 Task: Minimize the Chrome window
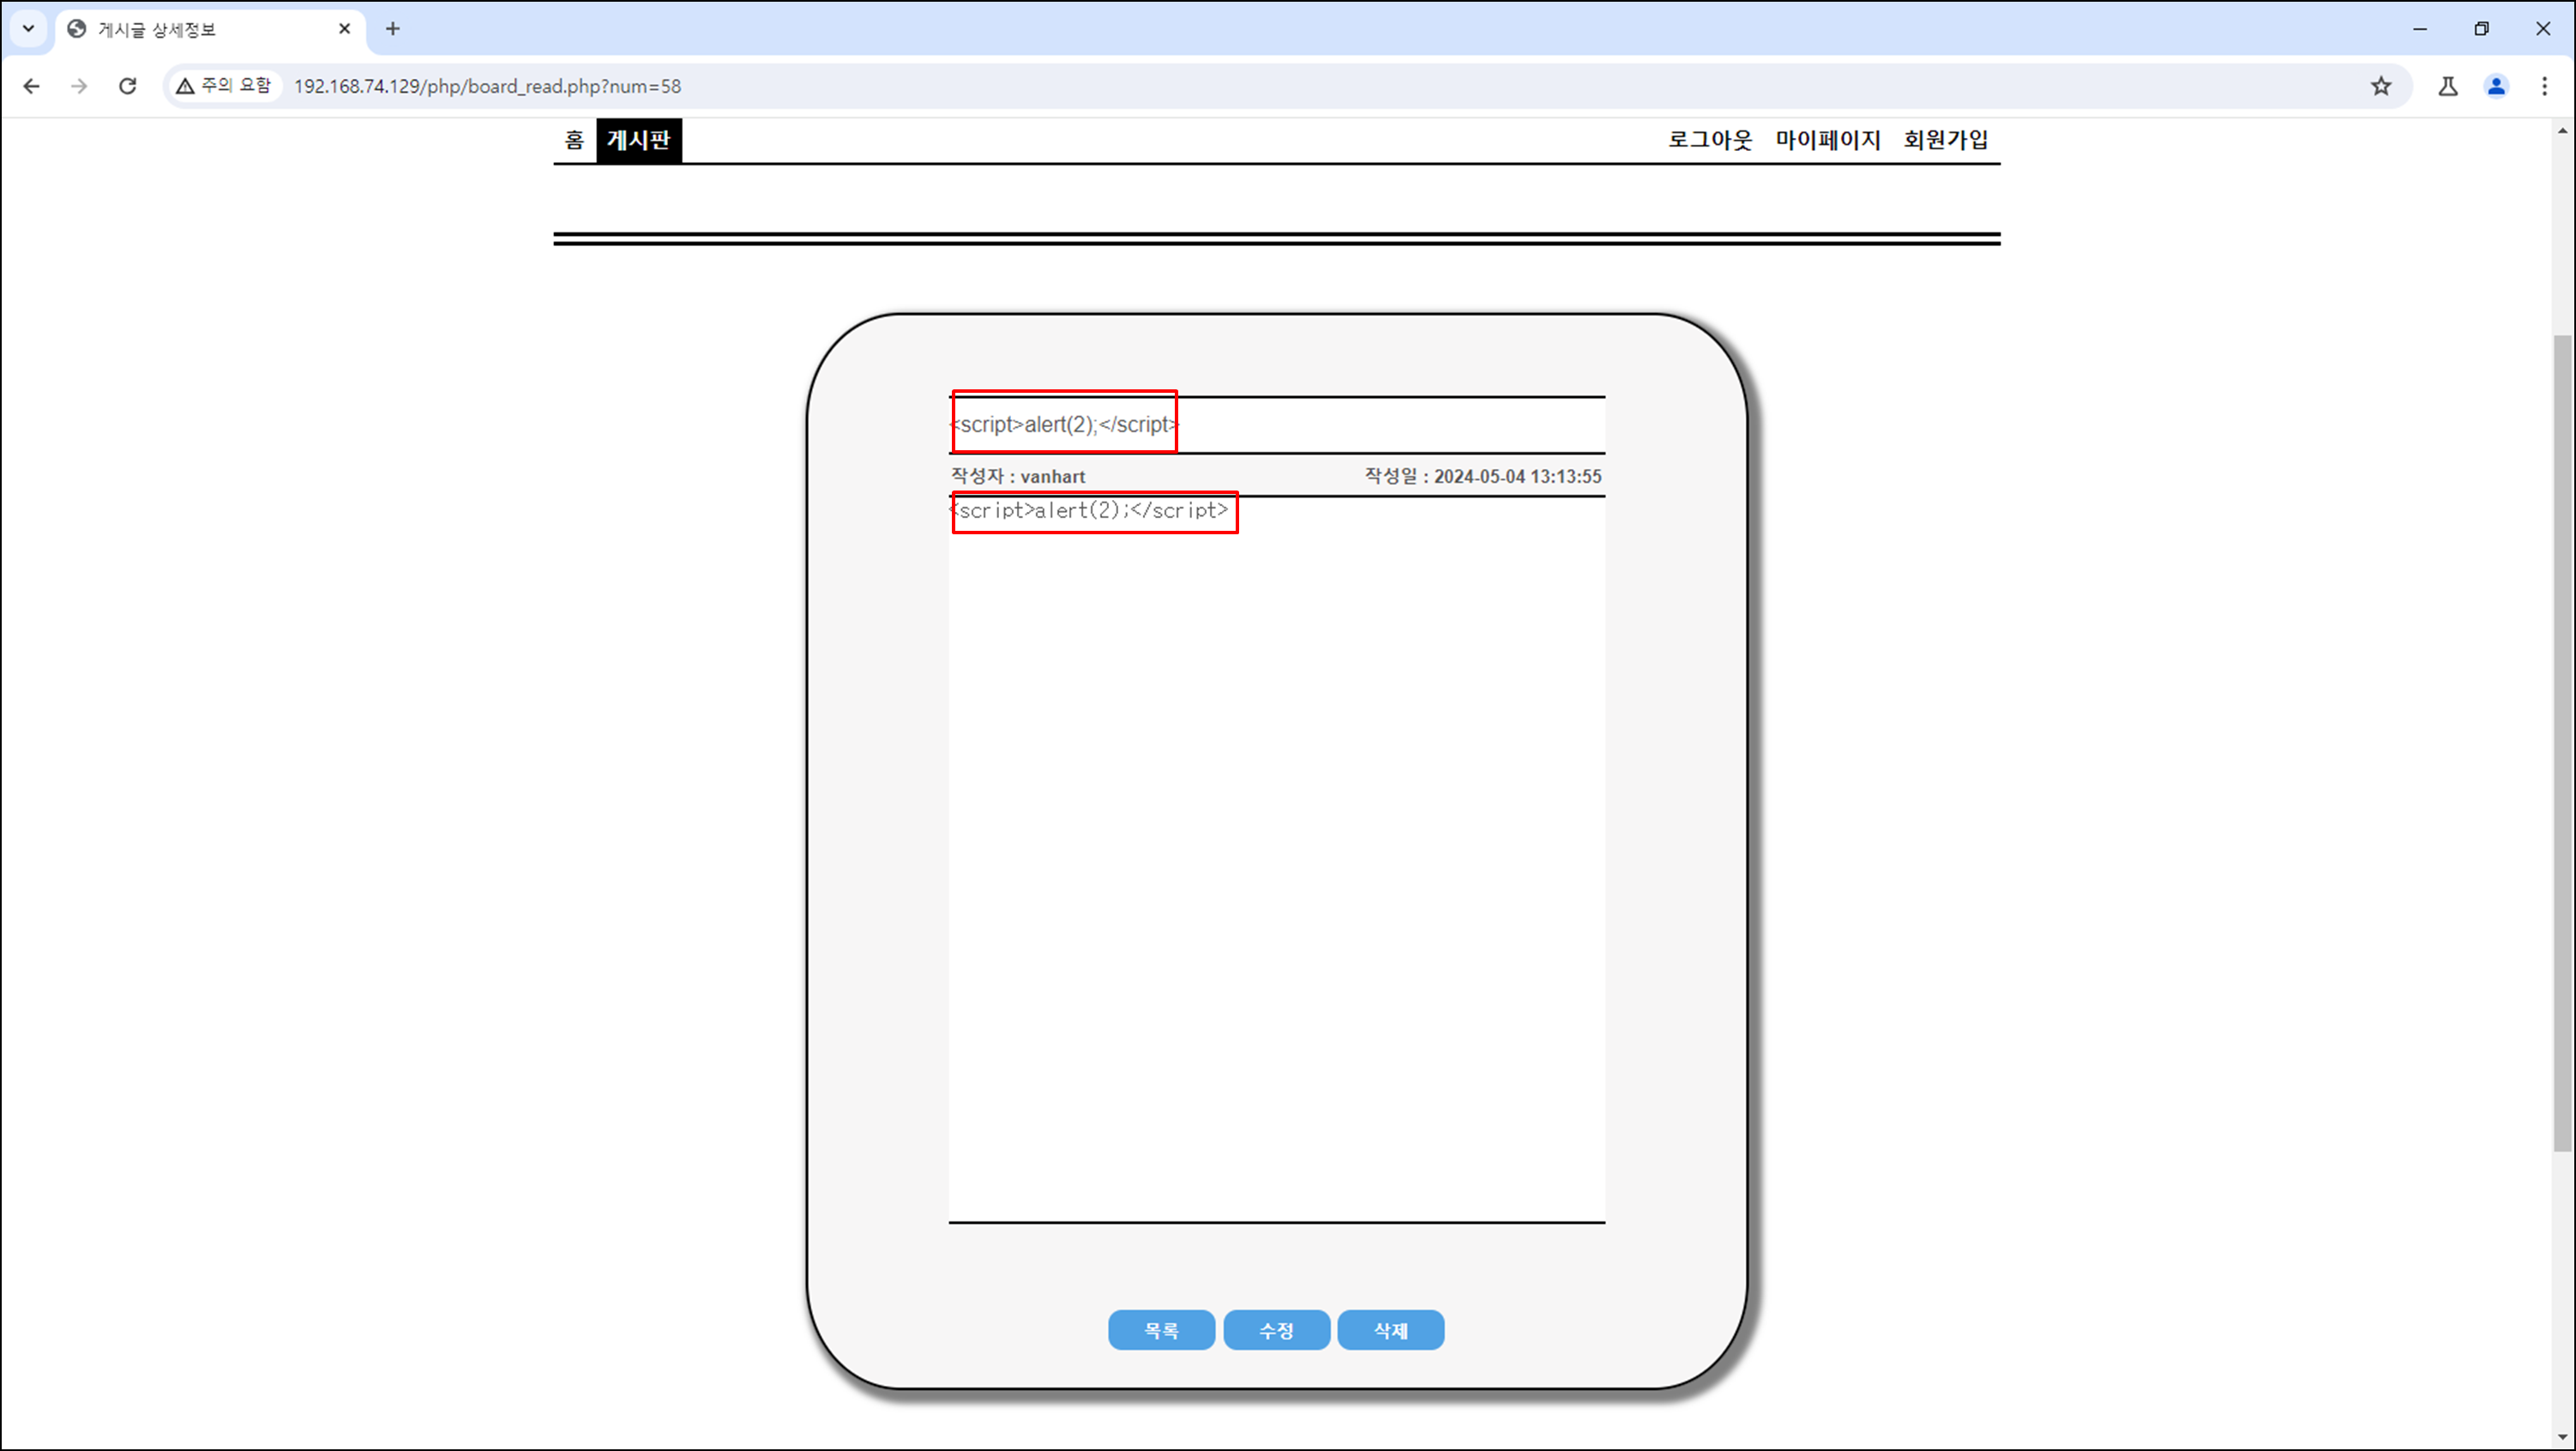tap(2420, 29)
